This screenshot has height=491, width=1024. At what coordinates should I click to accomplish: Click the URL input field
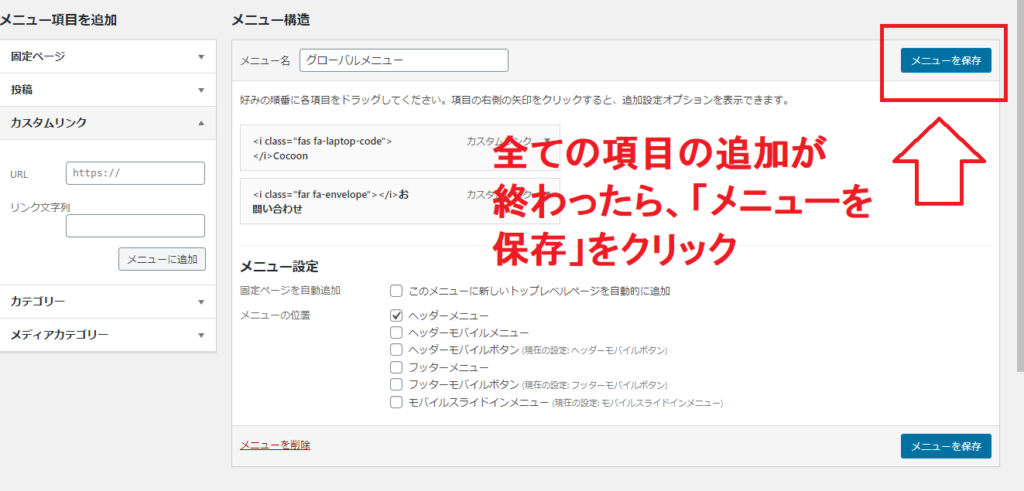(135, 174)
